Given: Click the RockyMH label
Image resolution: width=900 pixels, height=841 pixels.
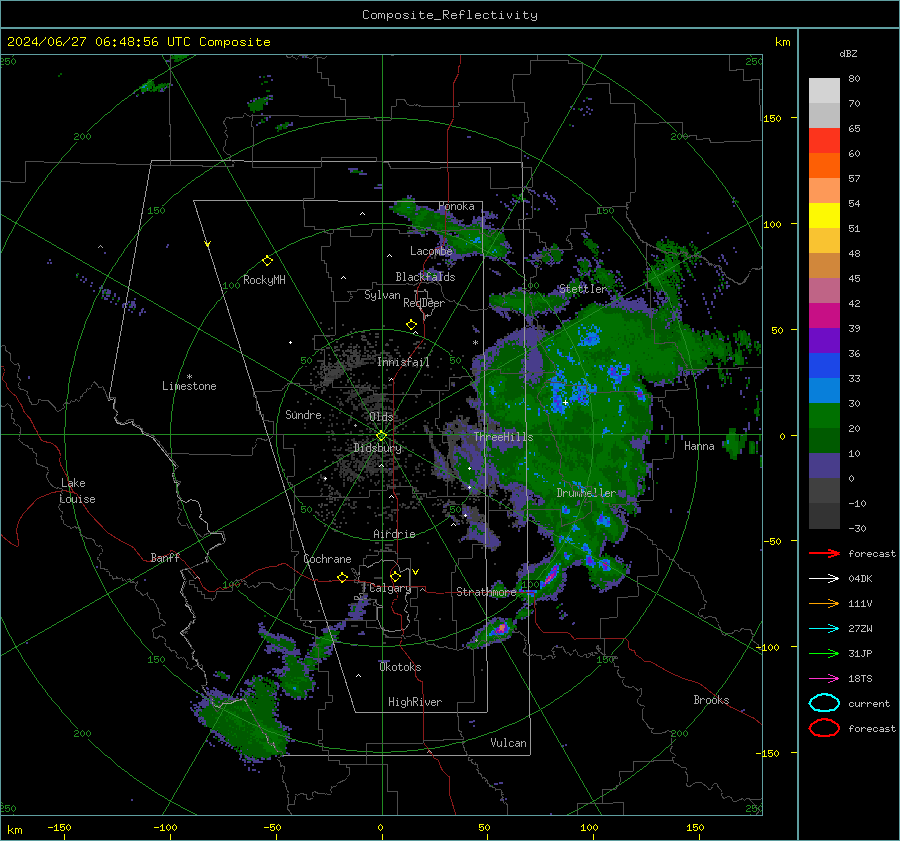Looking at the screenshot, I should (264, 280).
